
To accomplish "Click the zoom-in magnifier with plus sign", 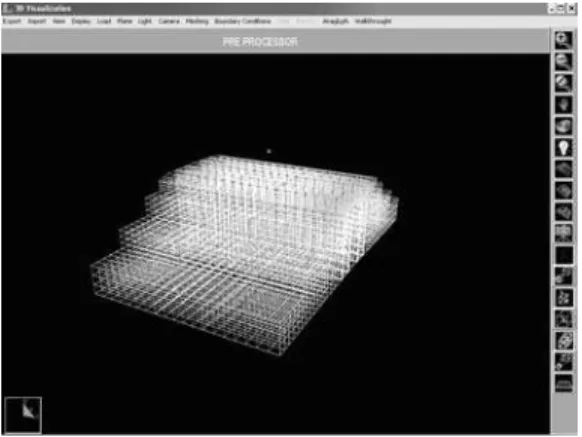I will [563, 40].
